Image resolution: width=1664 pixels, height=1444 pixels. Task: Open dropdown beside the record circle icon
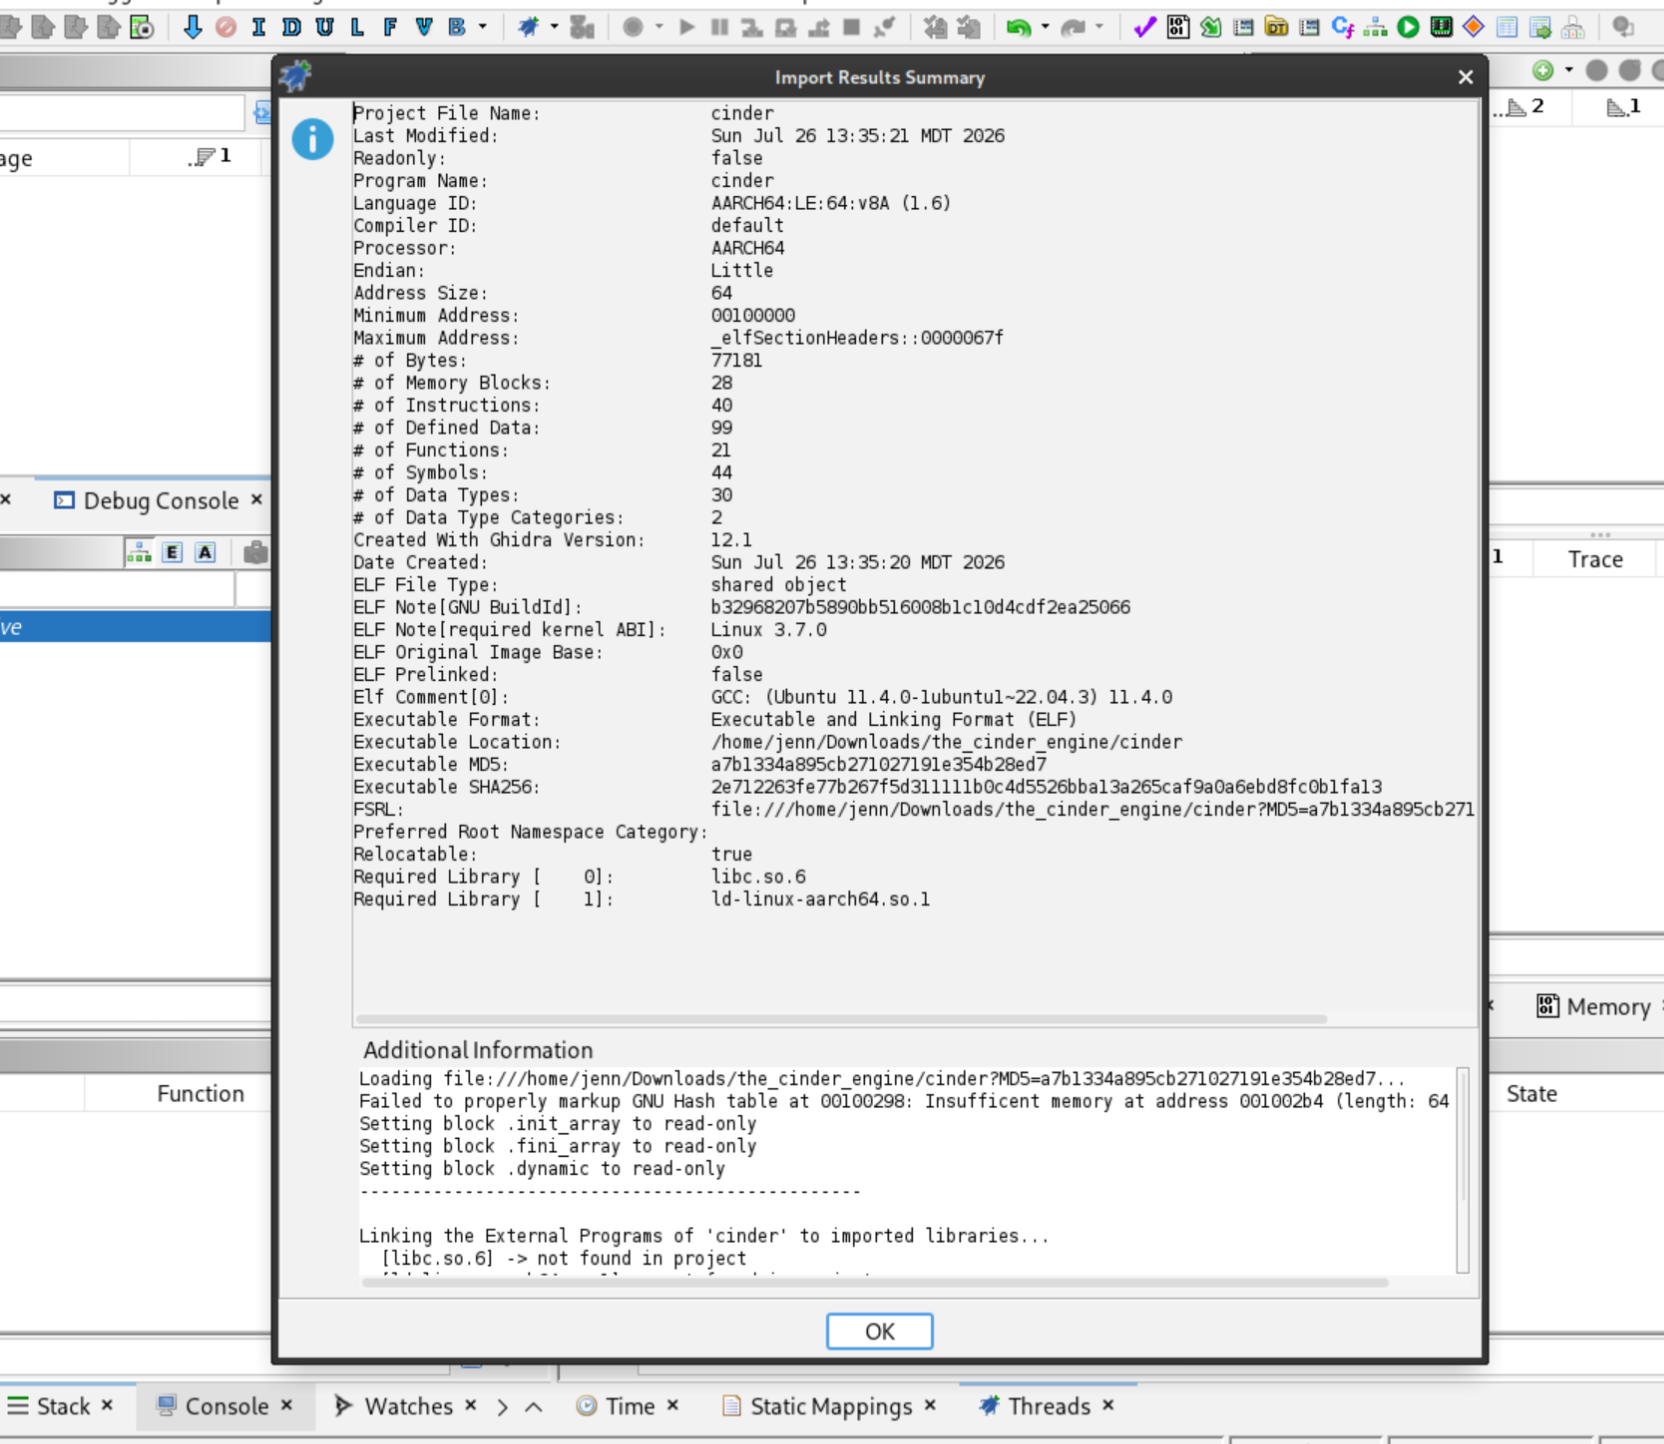click(658, 27)
